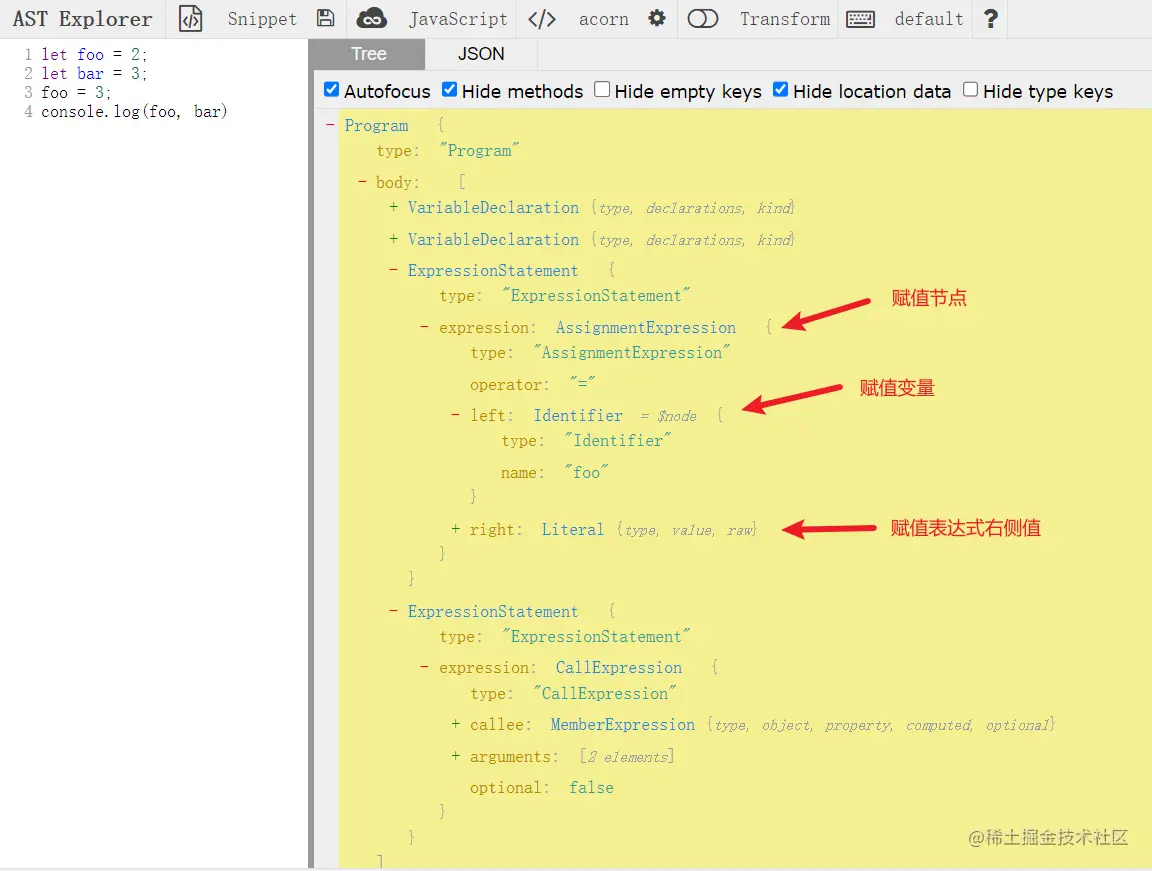Click the parser code brackets icon

pyautogui.click(x=541, y=19)
